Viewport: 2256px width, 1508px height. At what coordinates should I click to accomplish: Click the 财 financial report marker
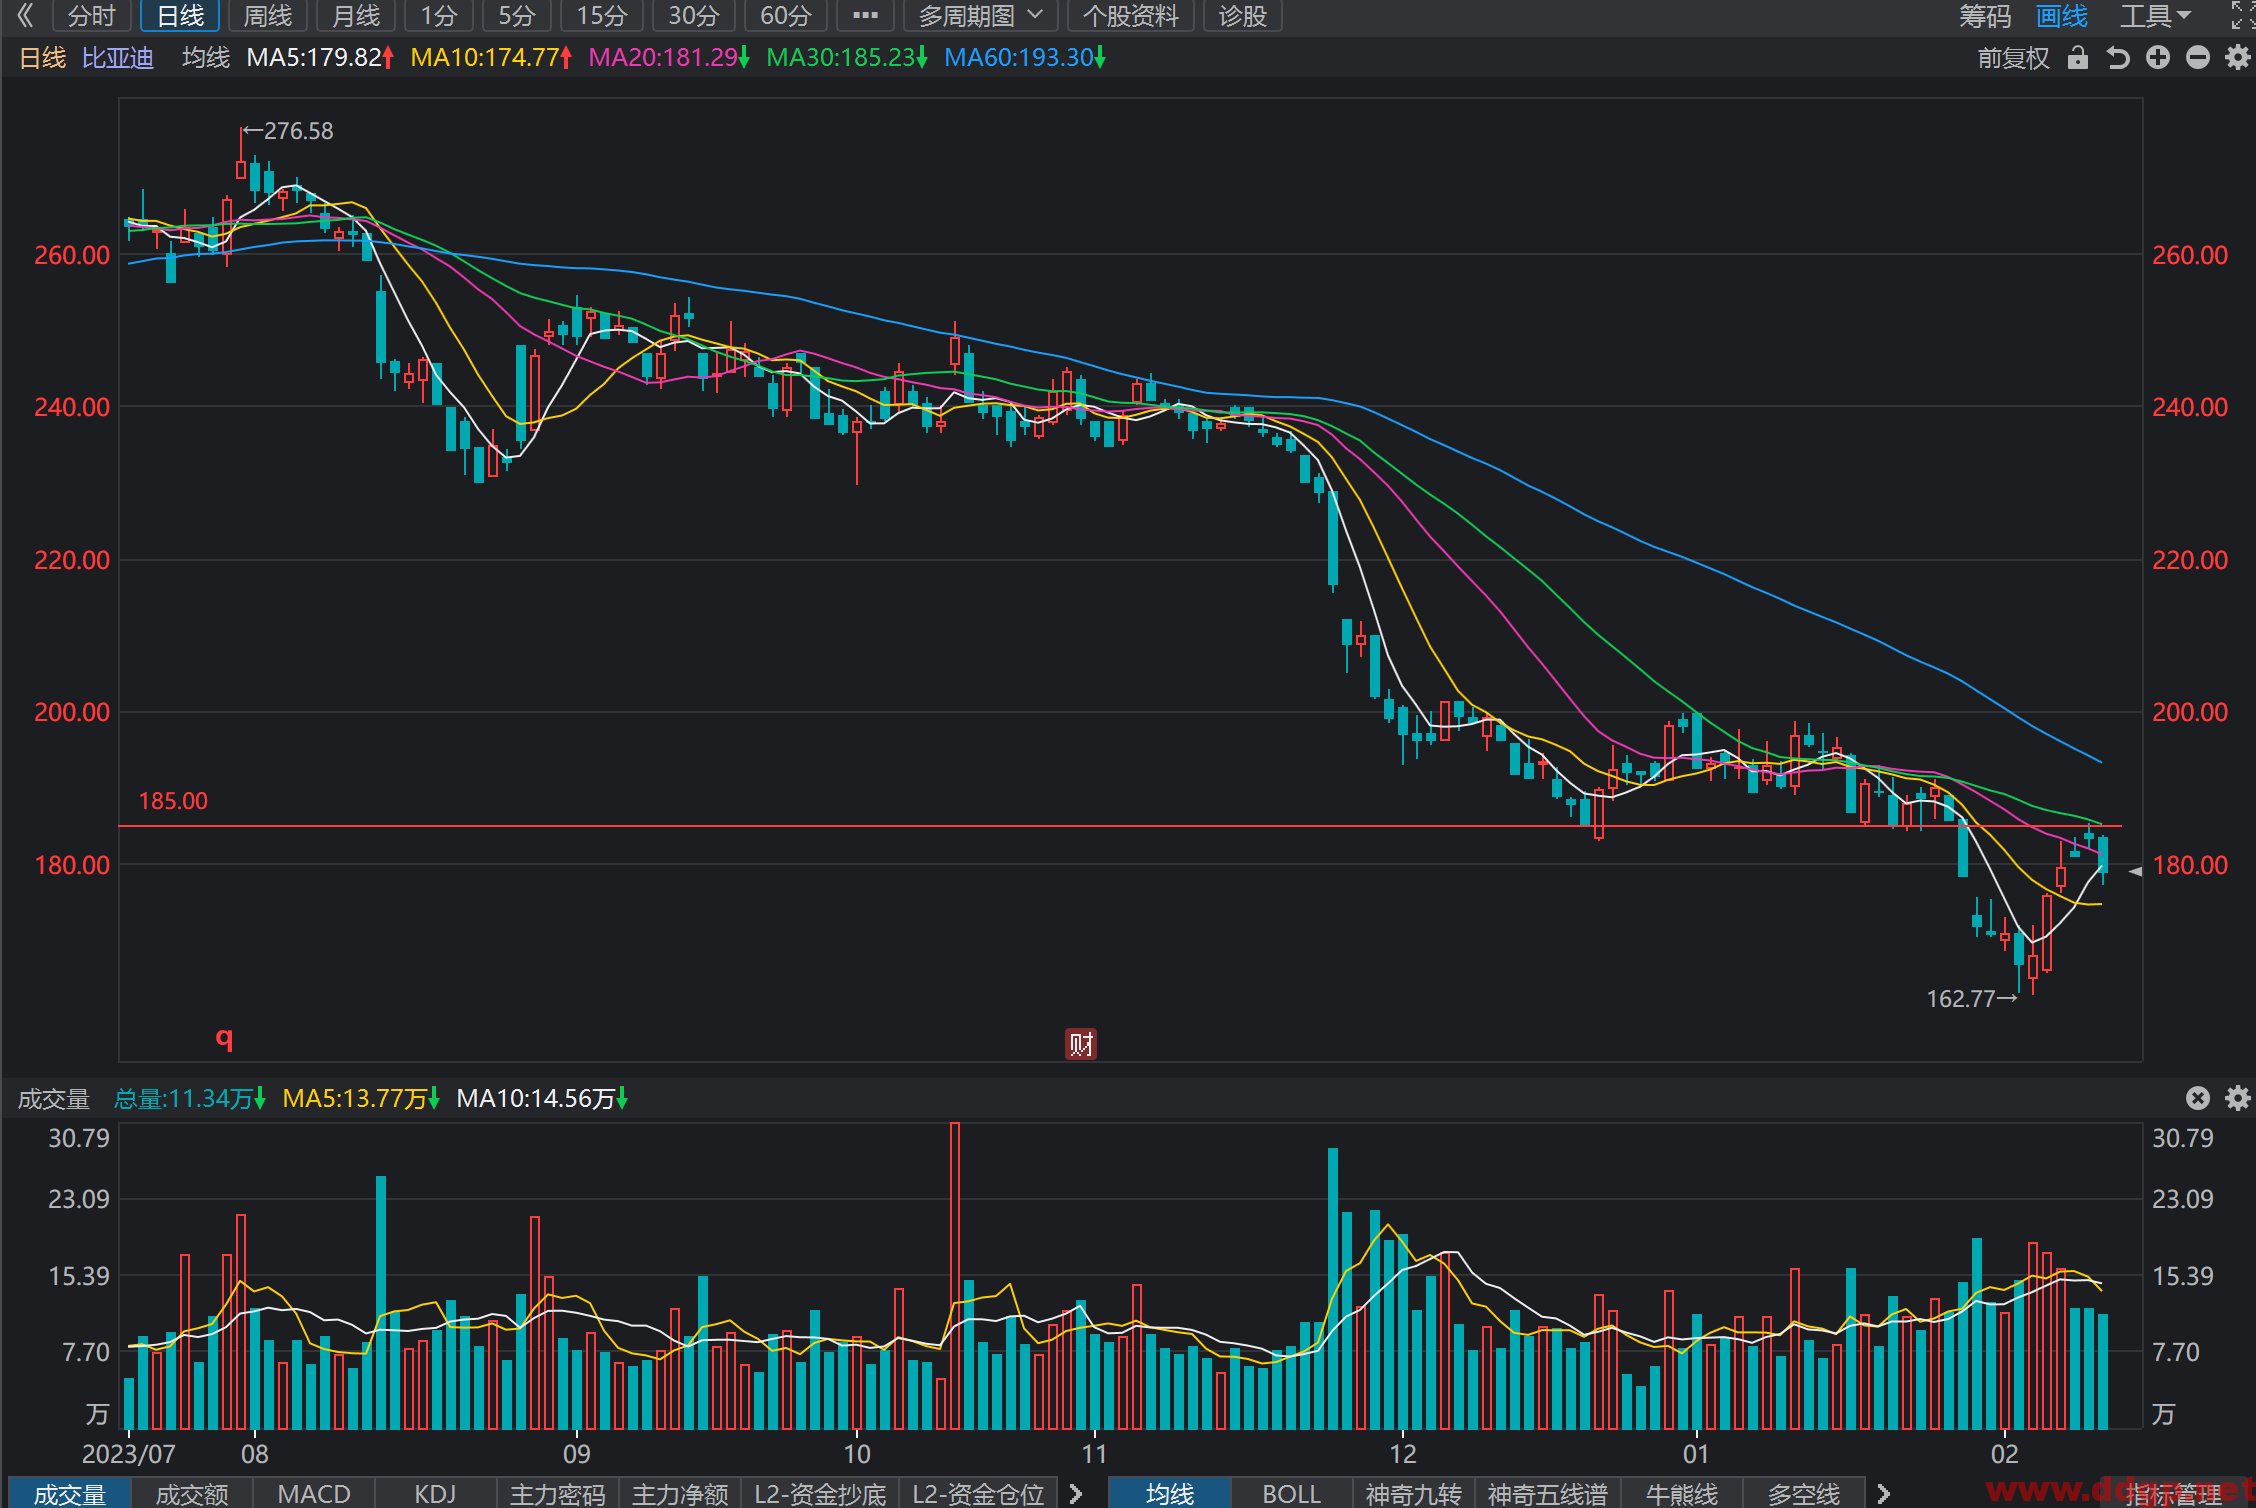coord(1080,1044)
